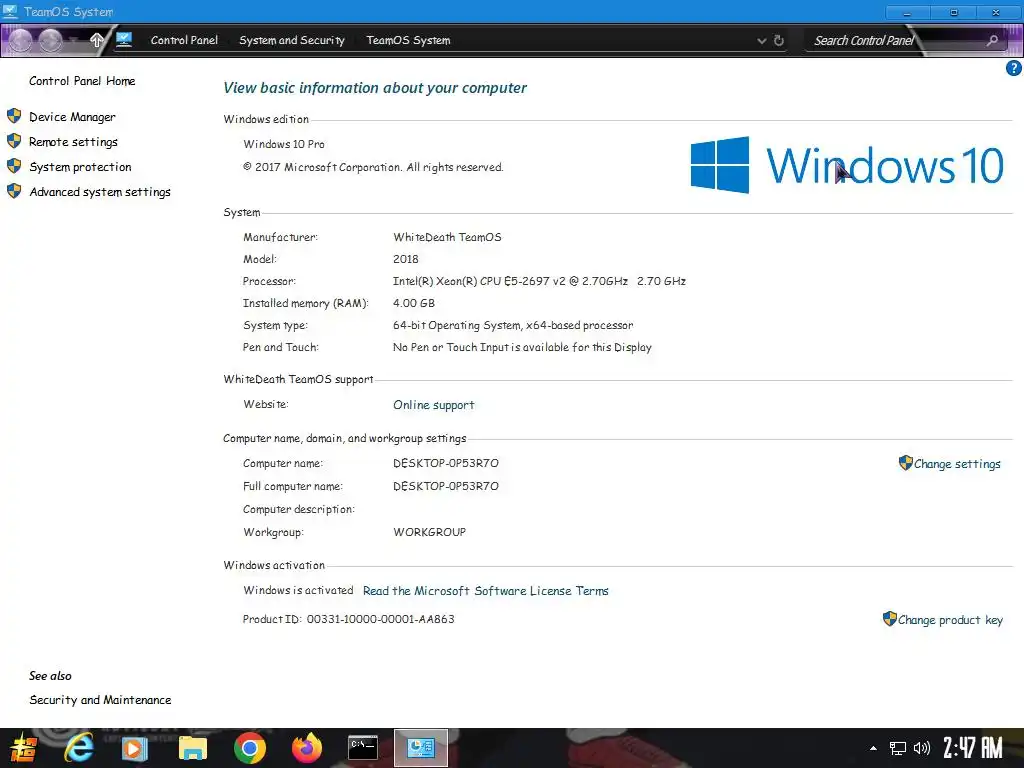Open Security and Maintenance
The image size is (1024, 768).
[100, 700]
